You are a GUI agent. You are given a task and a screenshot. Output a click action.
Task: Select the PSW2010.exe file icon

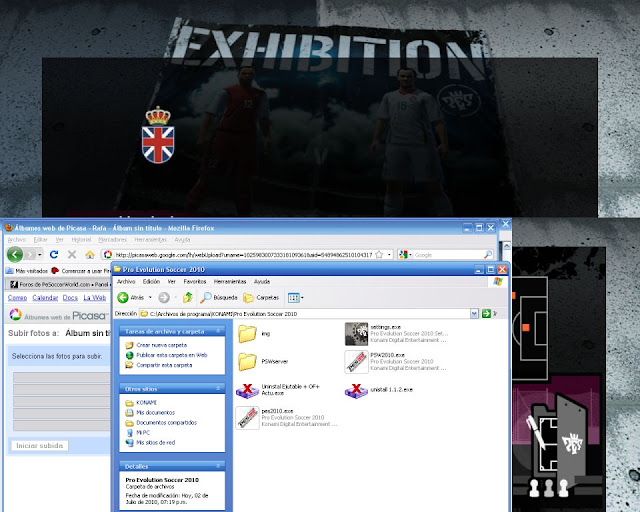pos(356,361)
